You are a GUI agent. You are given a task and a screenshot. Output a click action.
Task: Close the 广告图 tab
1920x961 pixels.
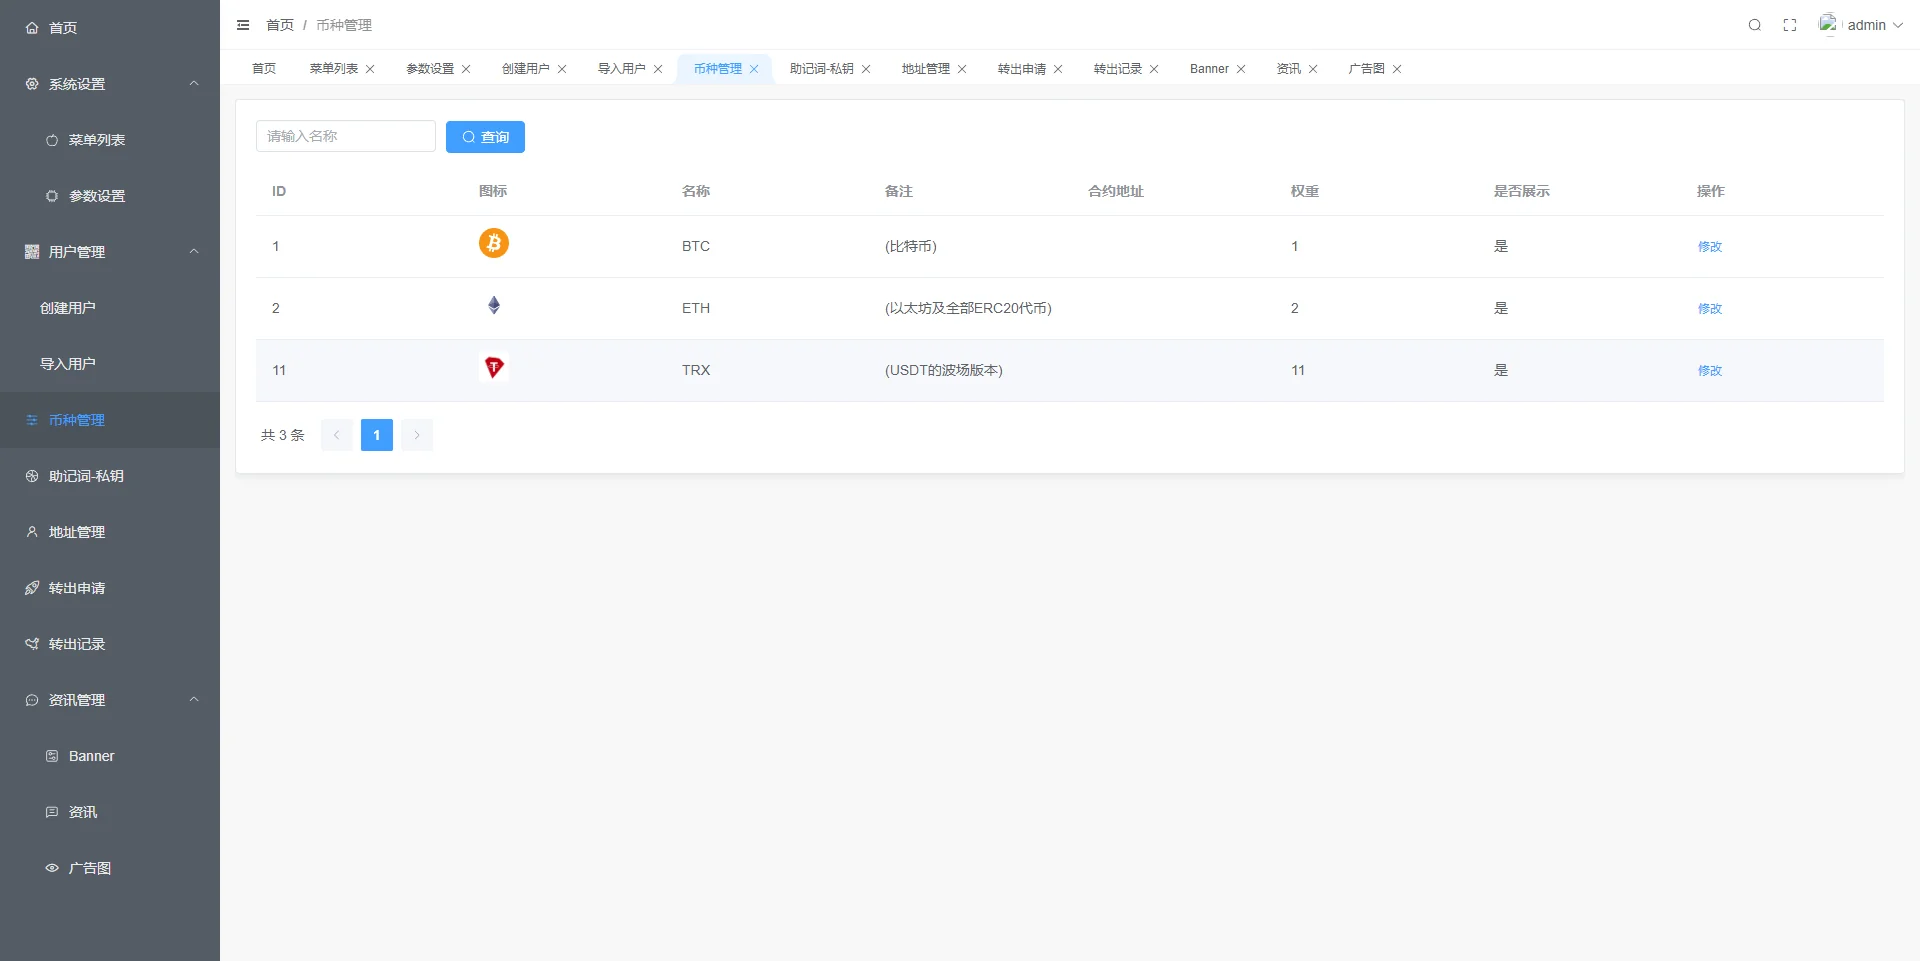[1397, 69]
